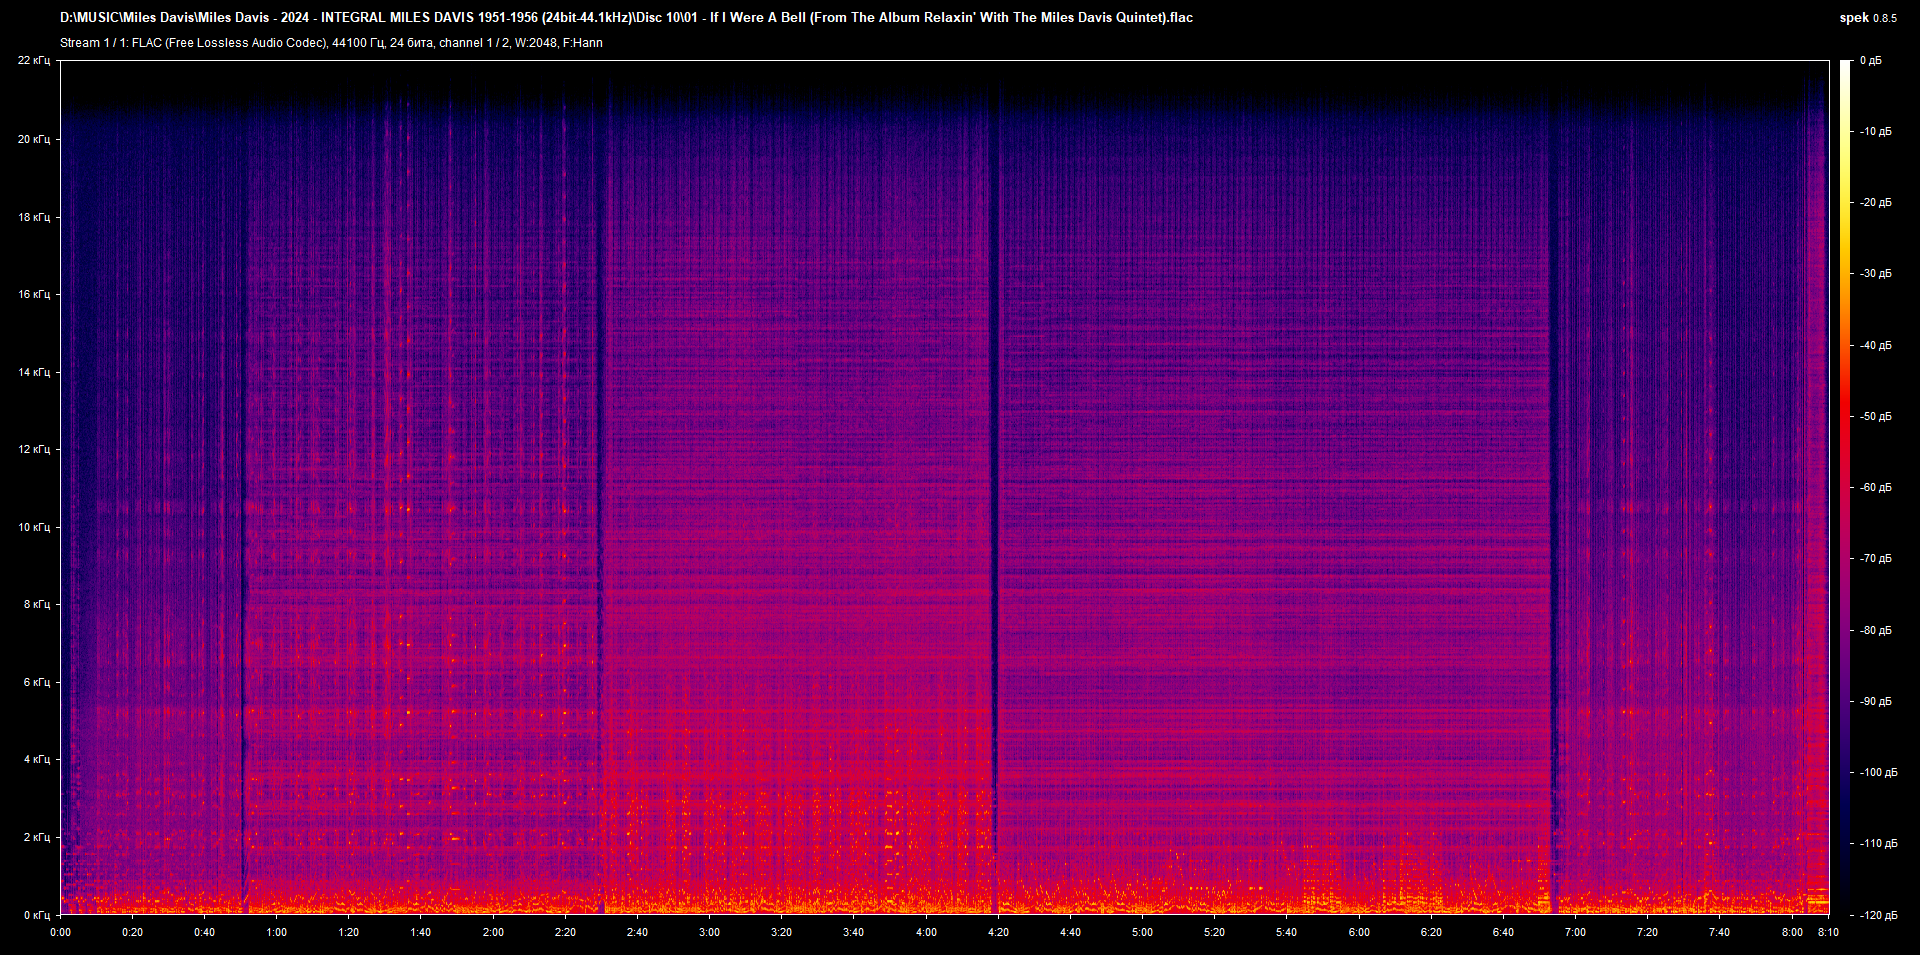
Task: Click the '-60 дБ' level scale label
Action: coord(1875,488)
